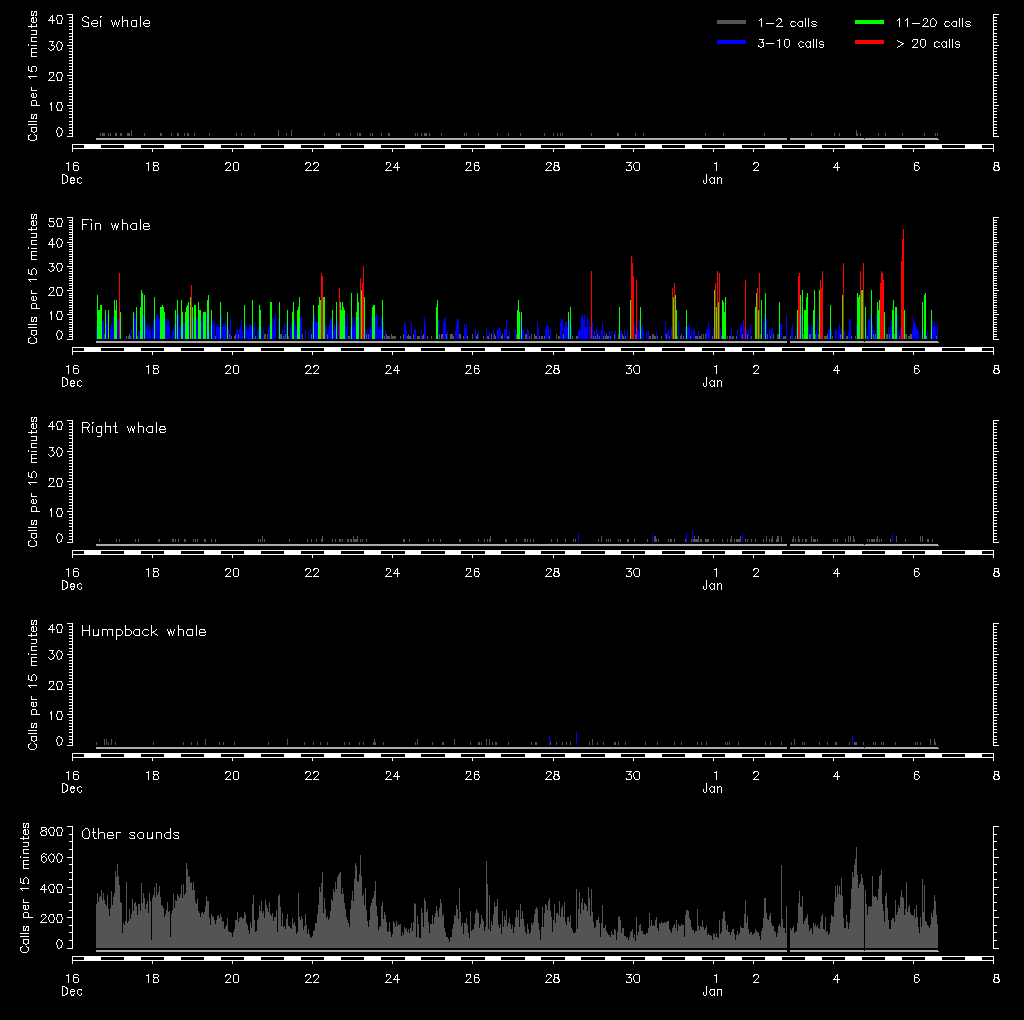Select the Right whale panel title
This screenshot has height=1020, width=1024.
coord(124,428)
